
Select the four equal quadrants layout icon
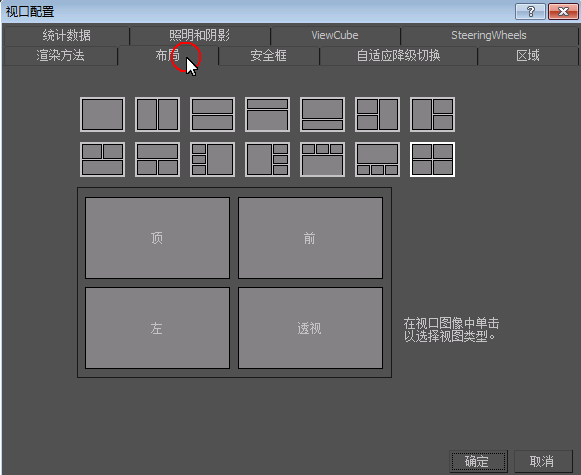432,159
